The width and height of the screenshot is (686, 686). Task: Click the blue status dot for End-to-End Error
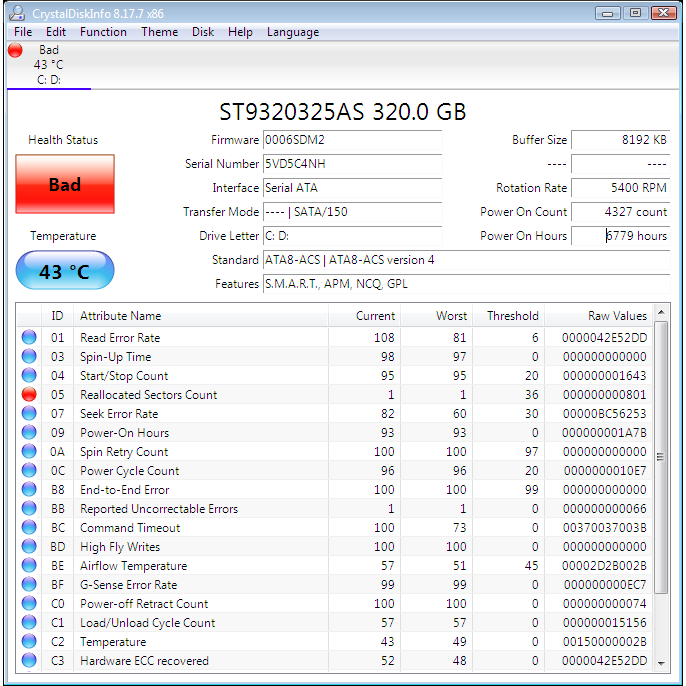point(29,489)
